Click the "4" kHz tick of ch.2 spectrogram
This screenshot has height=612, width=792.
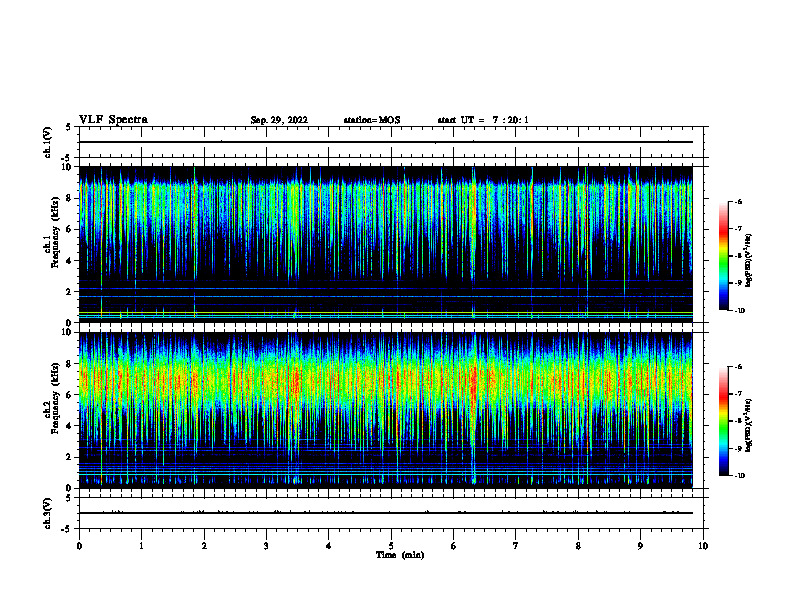(x=69, y=426)
